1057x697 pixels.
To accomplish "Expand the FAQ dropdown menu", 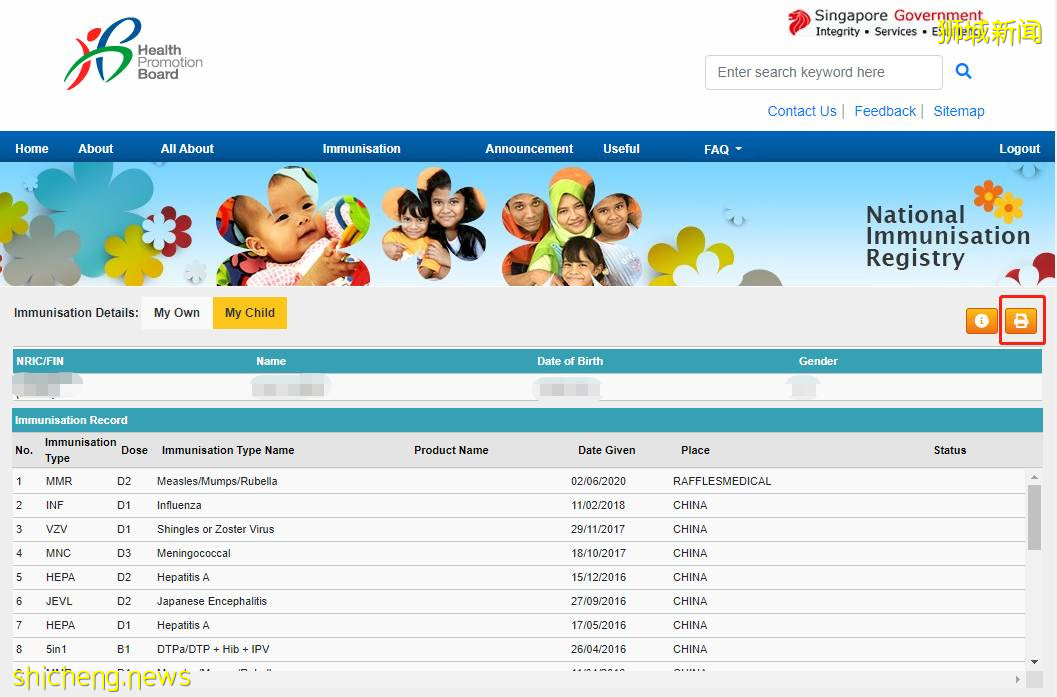I will point(722,149).
